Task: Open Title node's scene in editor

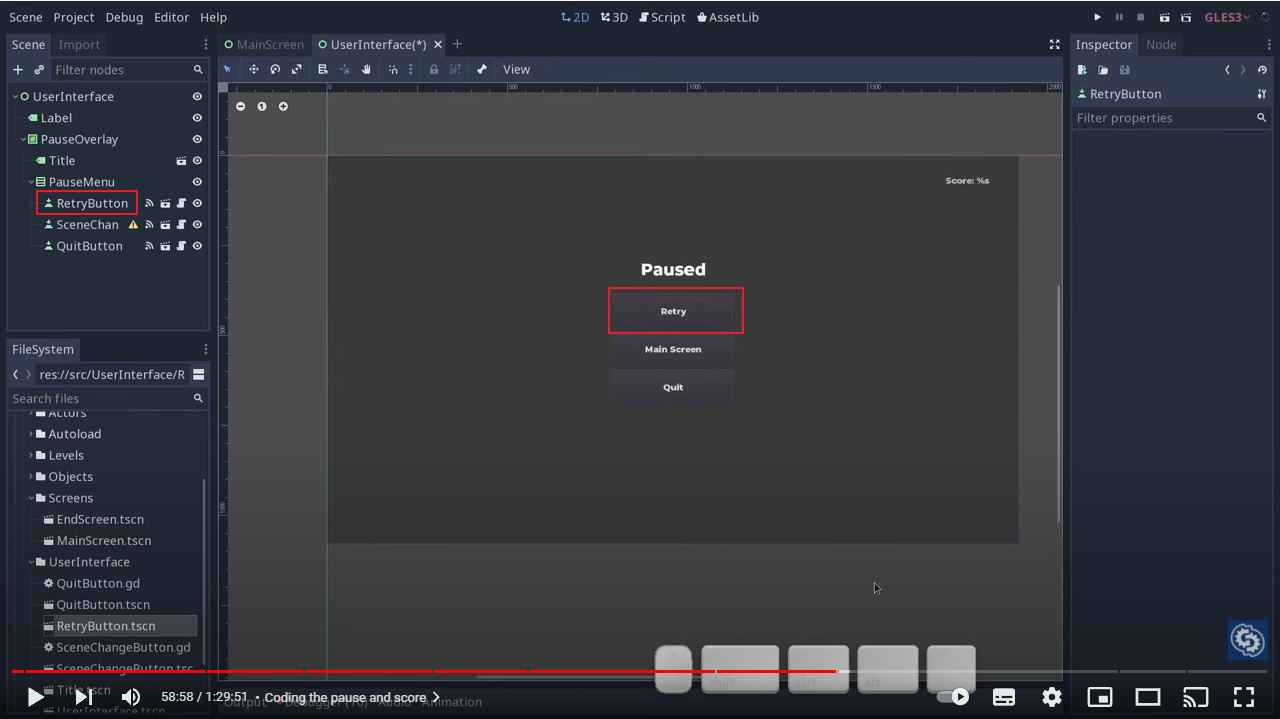Action: point(181,160)
